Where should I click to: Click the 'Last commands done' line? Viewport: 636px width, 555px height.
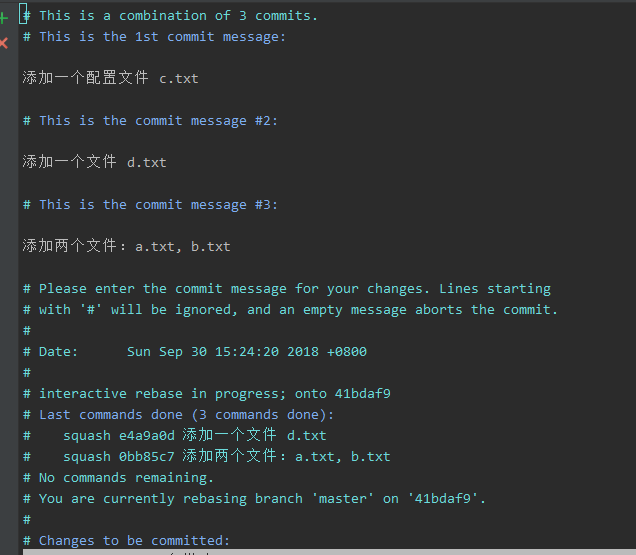pos(187,414)
